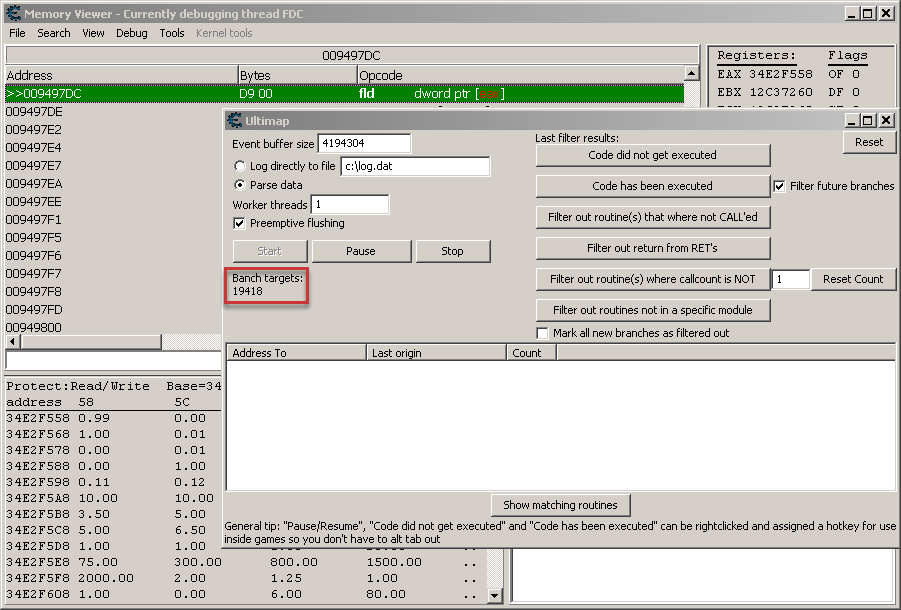Enable Mark all new branches as filtered out
This screenshot has height=610, width=901.
click(x=543, y=333)
